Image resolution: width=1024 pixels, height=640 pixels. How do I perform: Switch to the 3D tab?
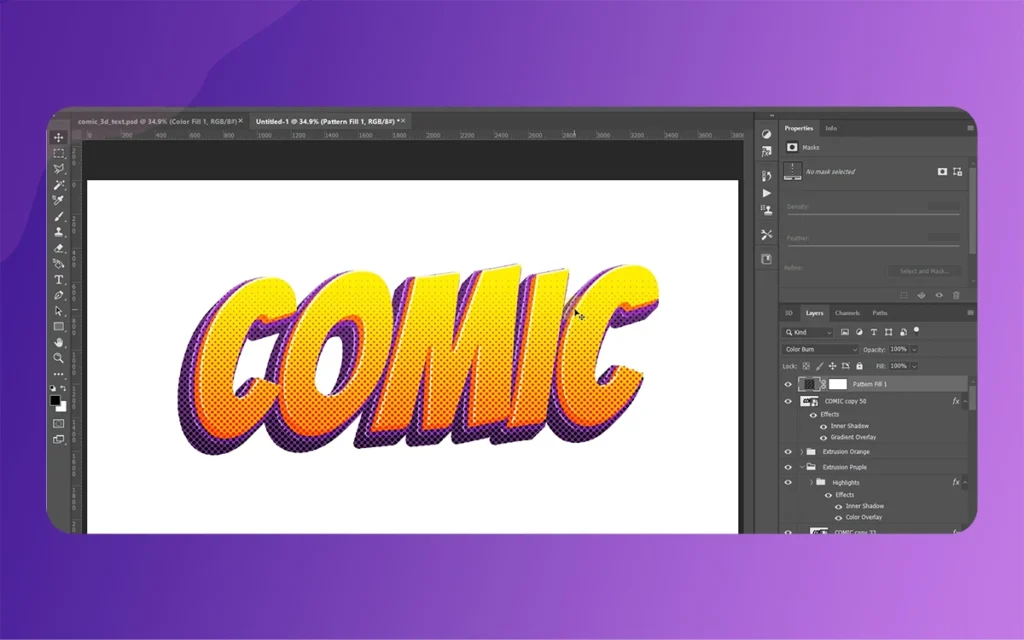[x=788, y=313]
